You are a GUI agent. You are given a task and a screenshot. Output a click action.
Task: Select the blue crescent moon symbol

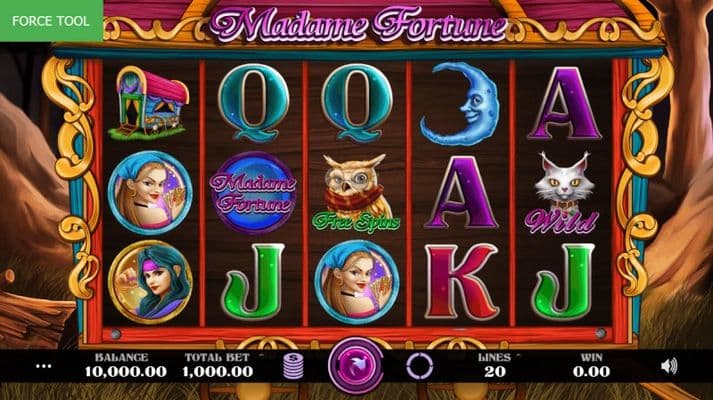(460, 104)
